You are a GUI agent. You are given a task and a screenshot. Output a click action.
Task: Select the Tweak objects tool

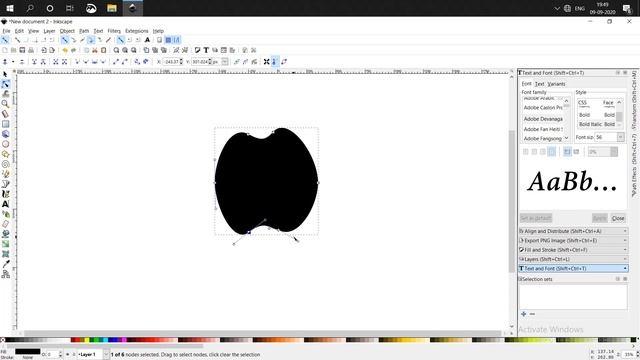[x=5, y=94]
